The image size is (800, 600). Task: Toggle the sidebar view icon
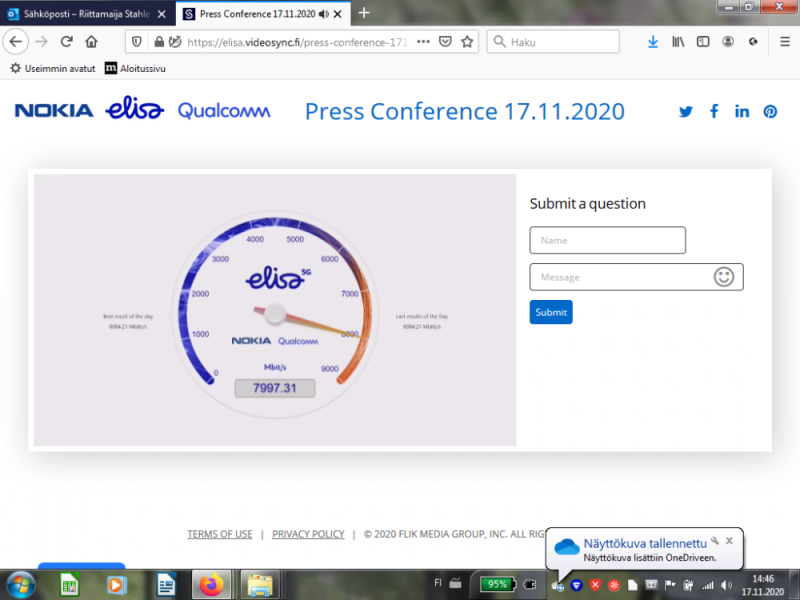703,42
